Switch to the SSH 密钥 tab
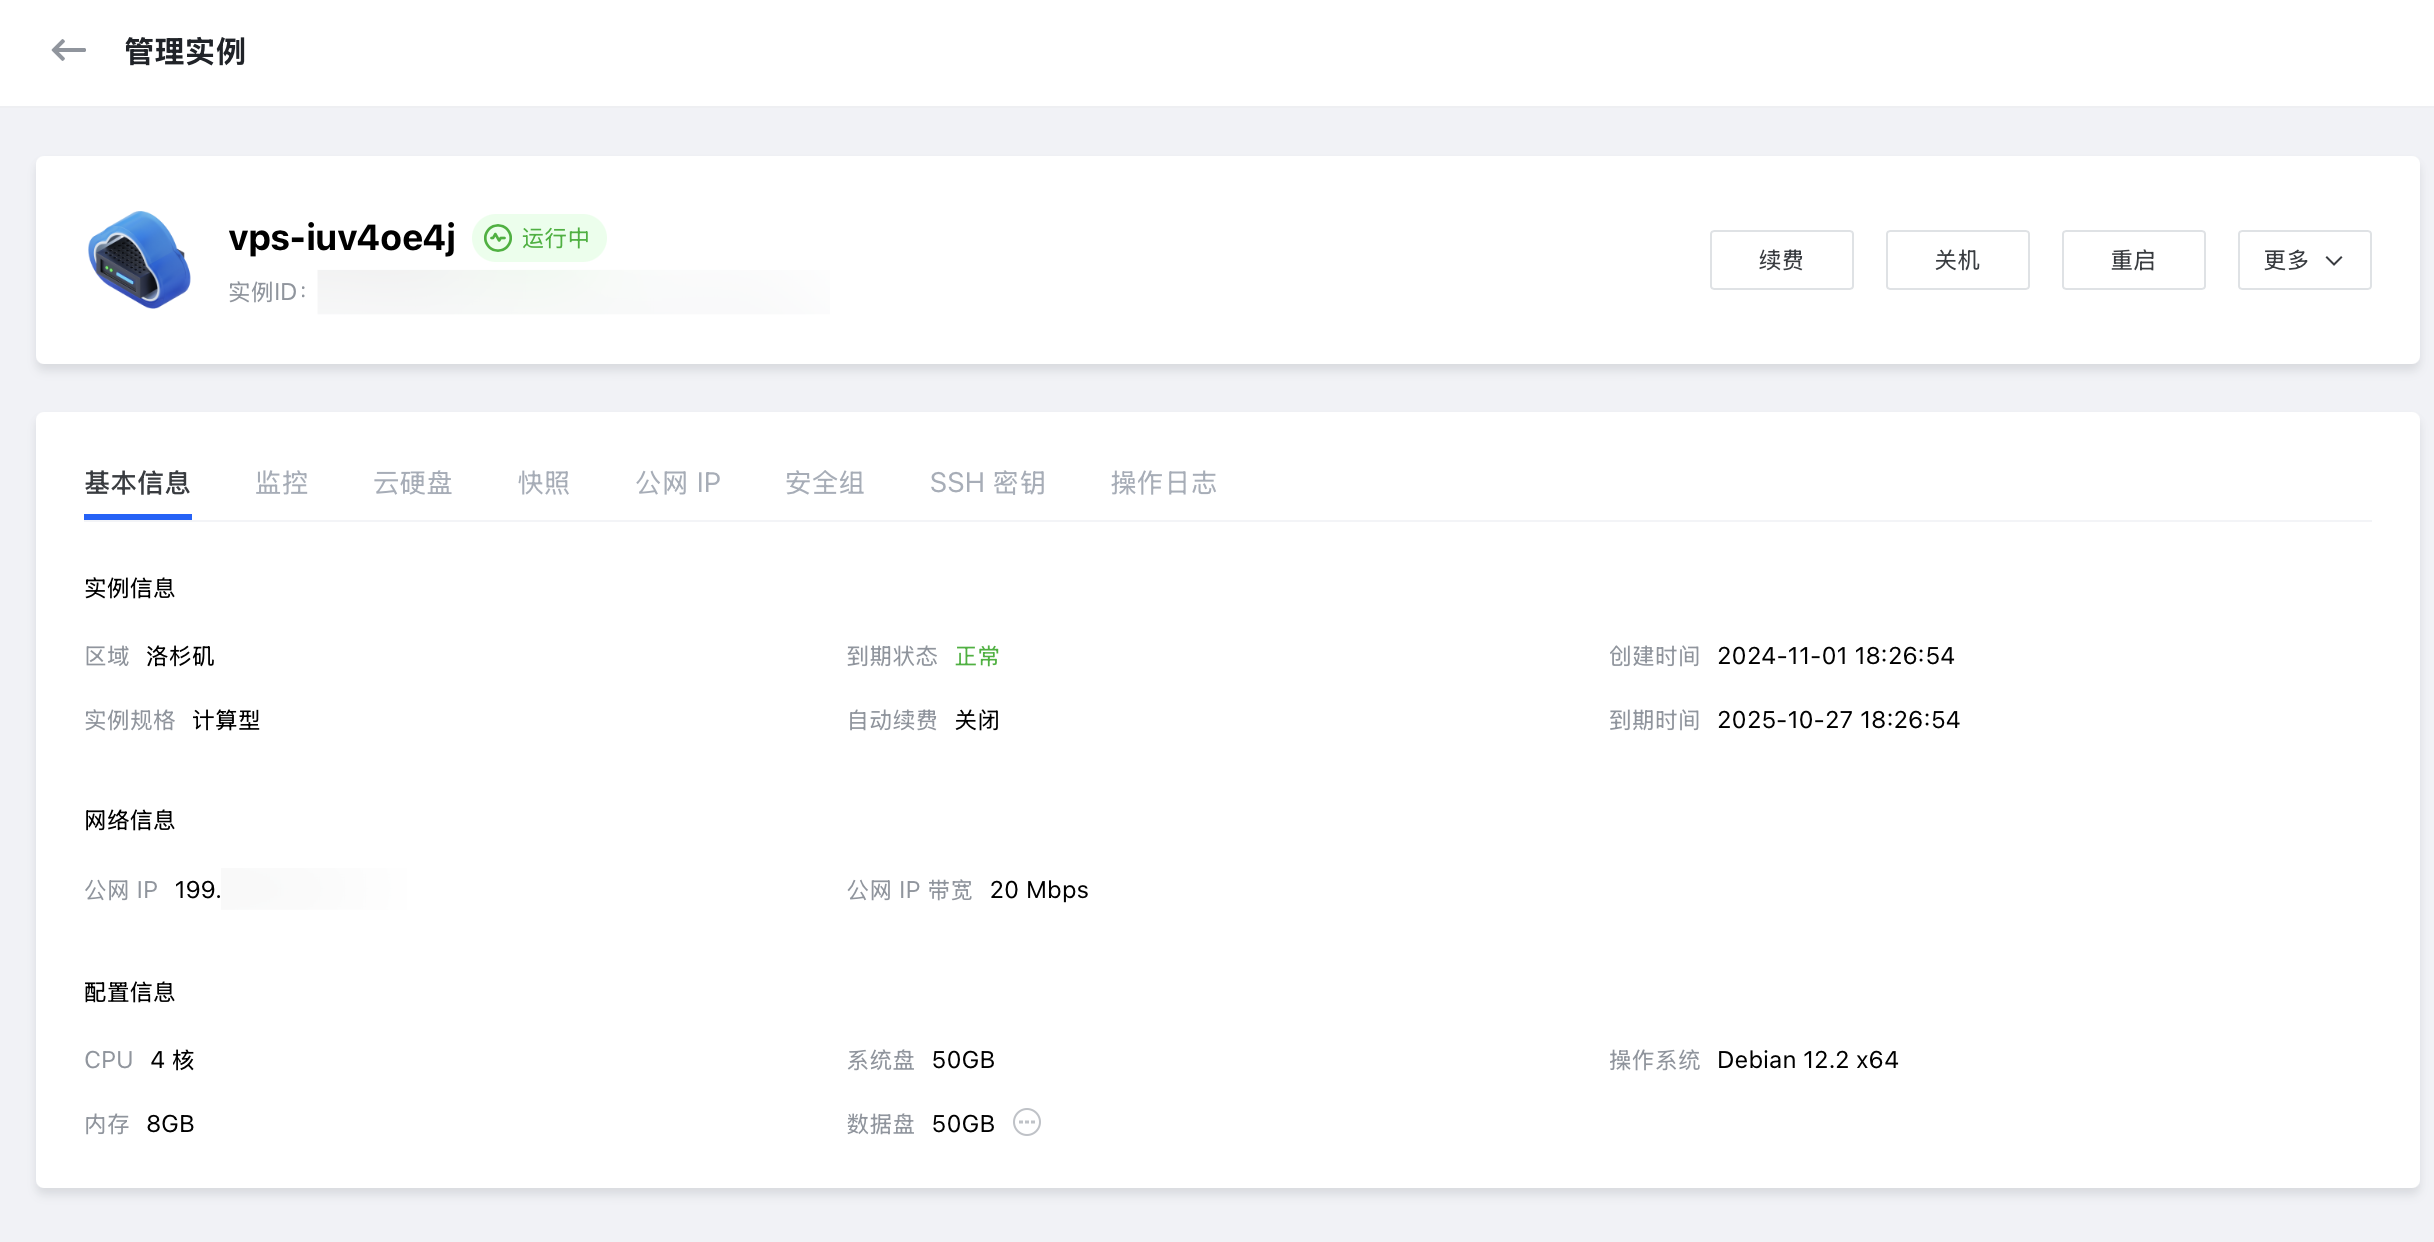This screenshot has height=1242, width=2434. [x=988, y=483]
